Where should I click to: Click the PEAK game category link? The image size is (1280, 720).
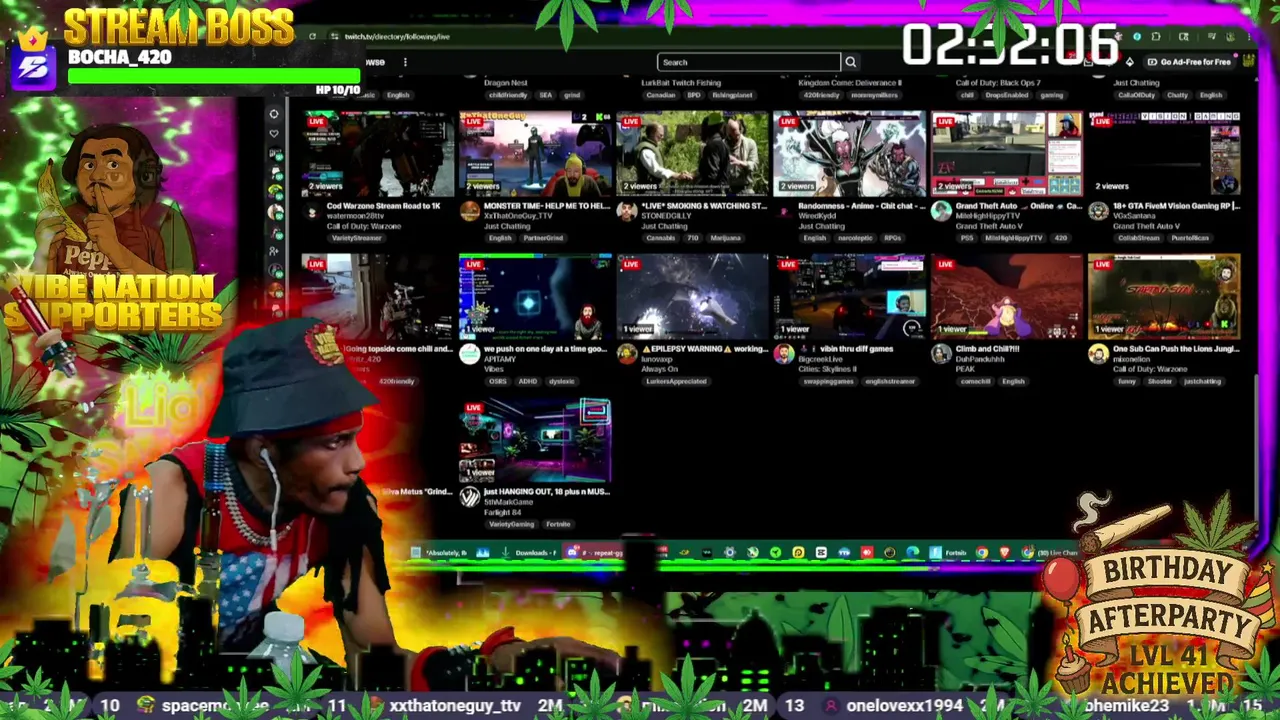pos(964,369)
